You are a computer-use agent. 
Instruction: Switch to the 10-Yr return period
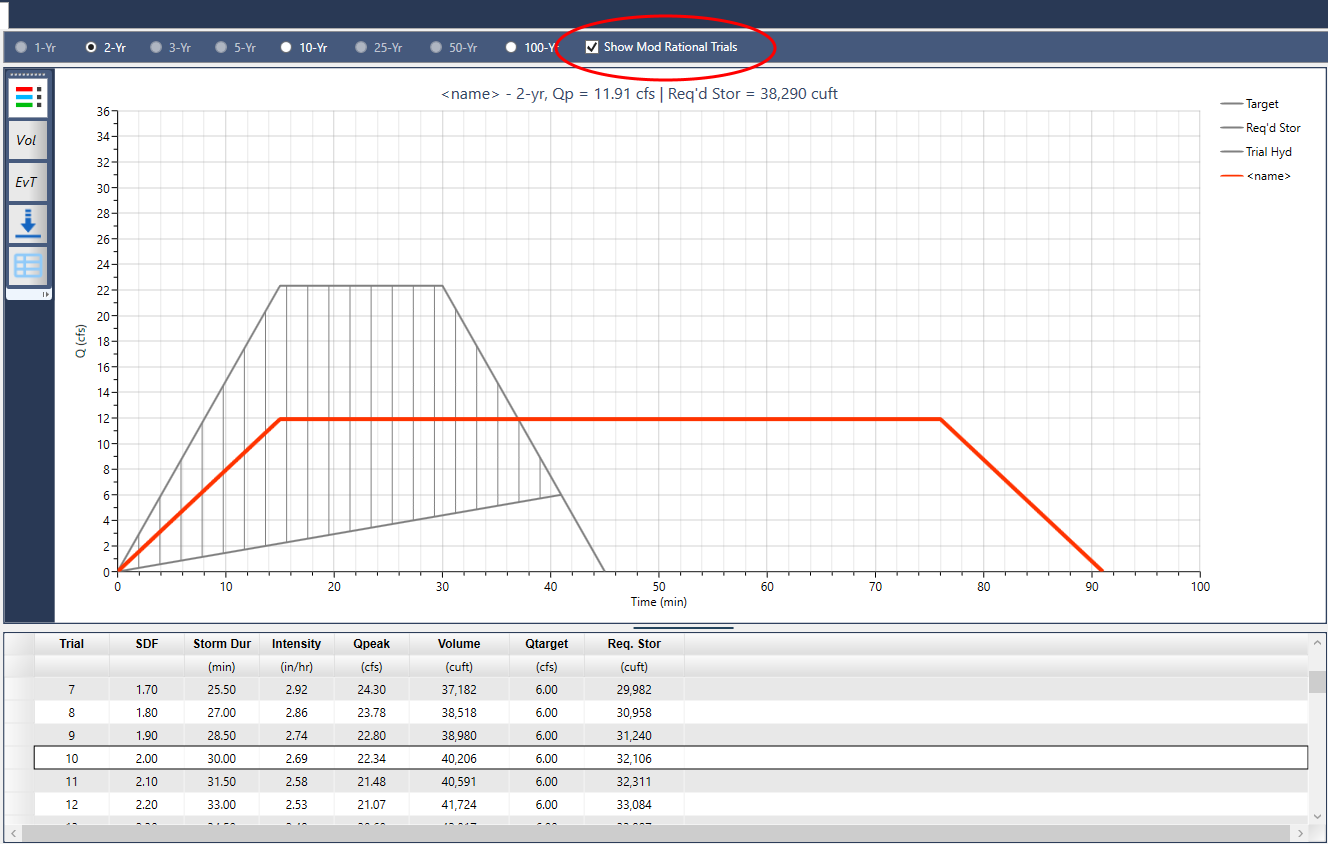tap(286, 46)
